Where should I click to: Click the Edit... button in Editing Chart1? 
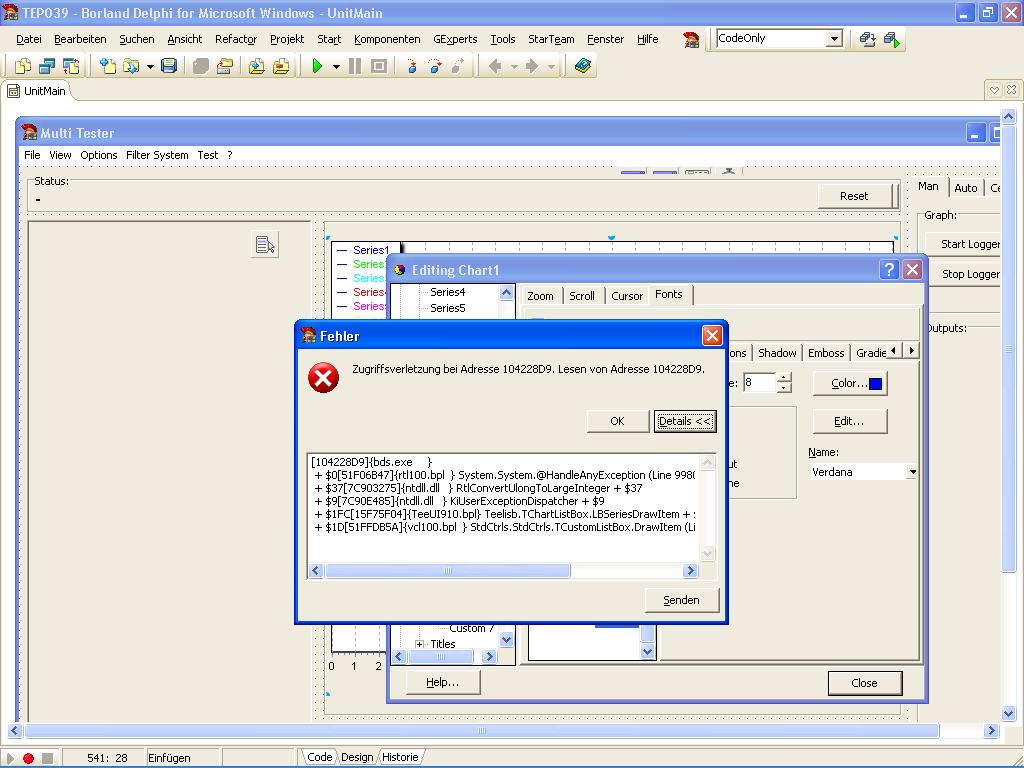click(x=849, y=421)
